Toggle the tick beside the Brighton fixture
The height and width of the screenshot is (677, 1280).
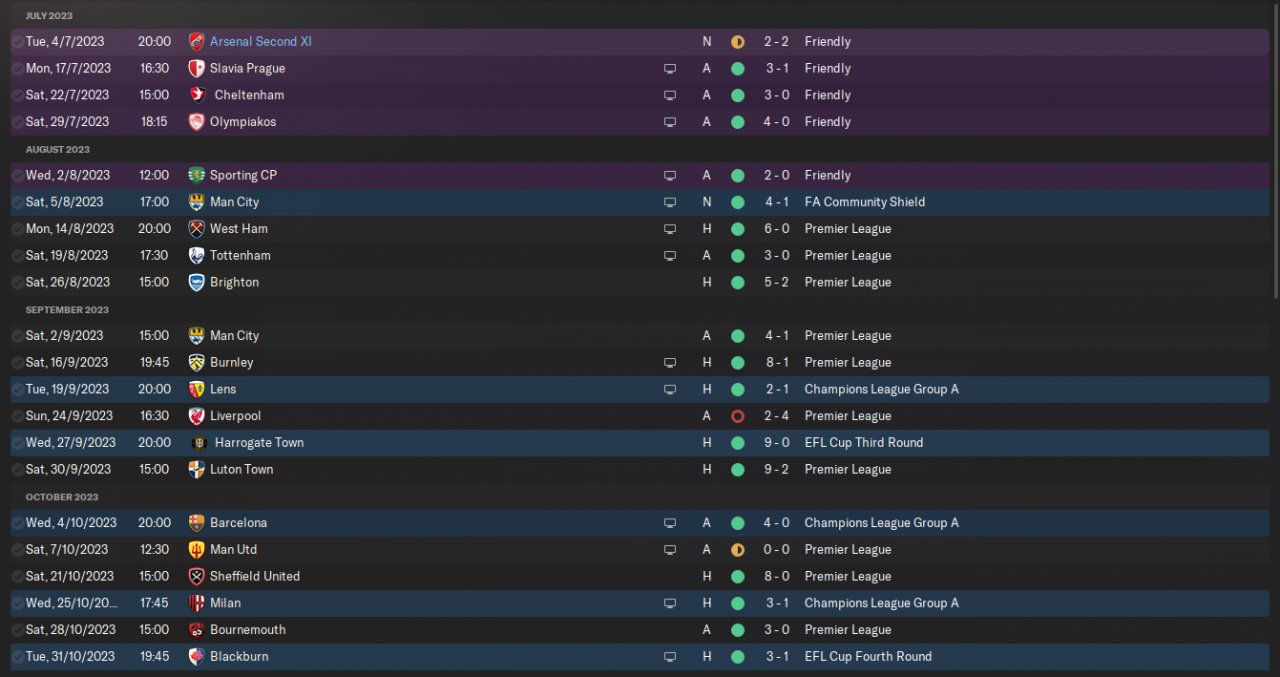coord(17,283)
